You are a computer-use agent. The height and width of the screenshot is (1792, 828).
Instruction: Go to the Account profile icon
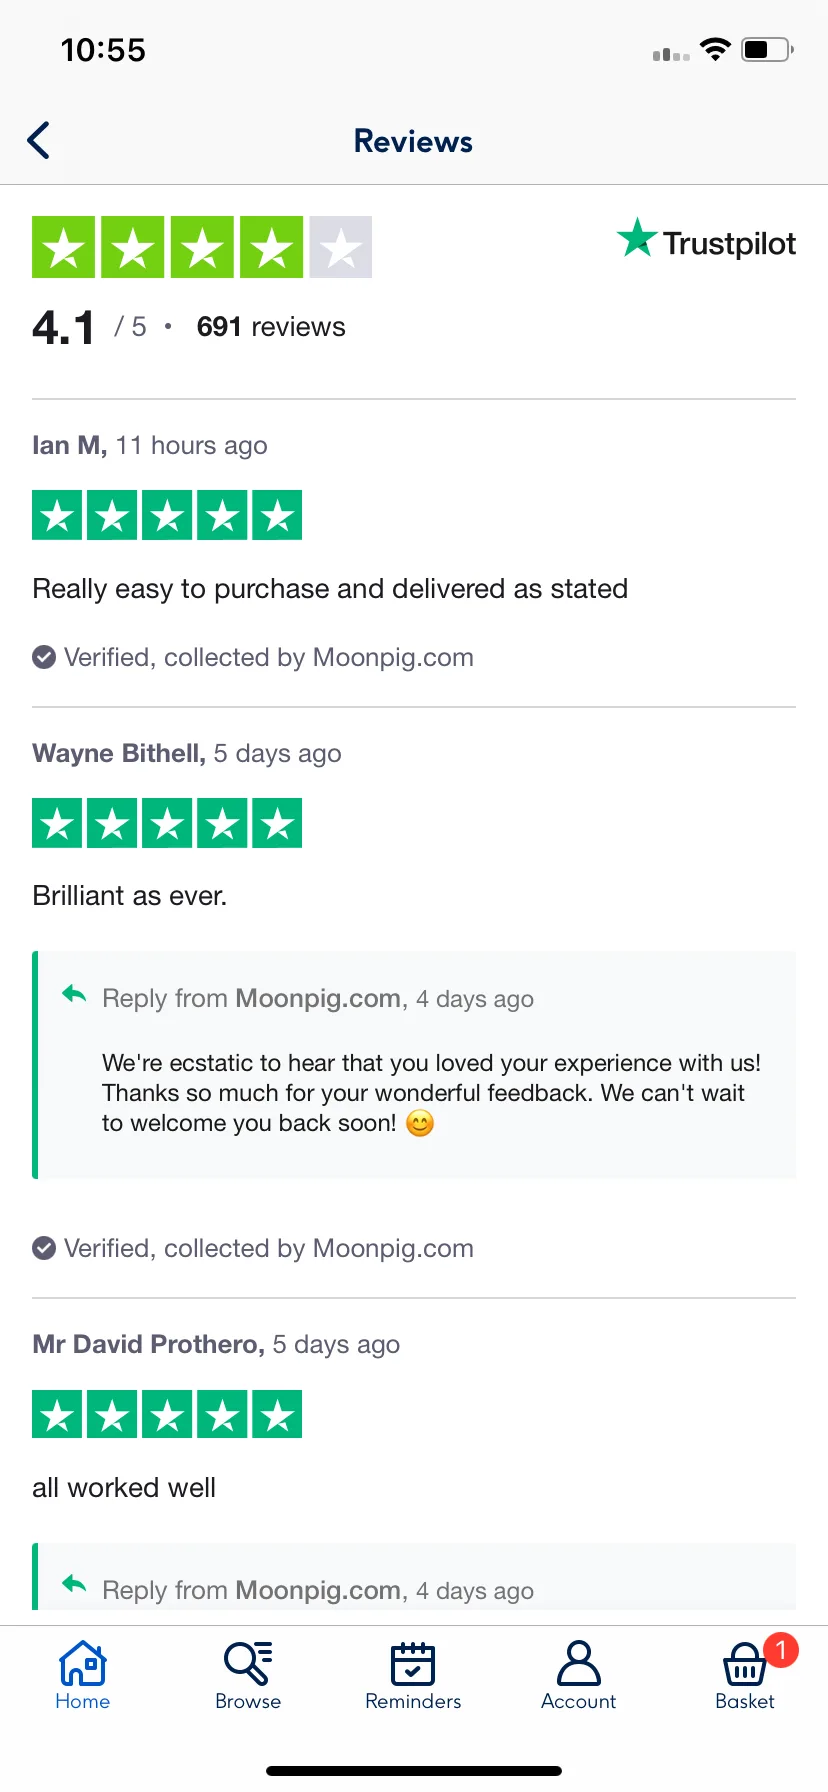click(578, 1664)
